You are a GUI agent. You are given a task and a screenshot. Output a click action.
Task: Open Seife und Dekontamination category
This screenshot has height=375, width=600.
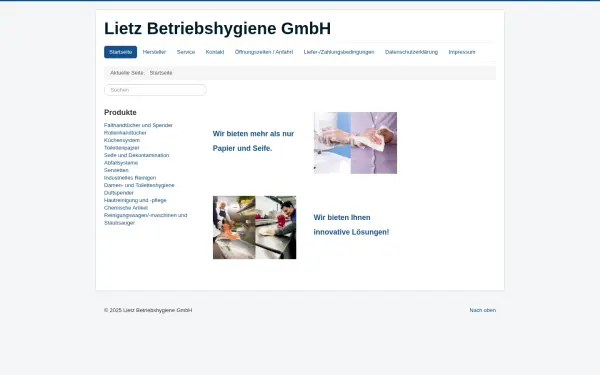tap(136, 155)
